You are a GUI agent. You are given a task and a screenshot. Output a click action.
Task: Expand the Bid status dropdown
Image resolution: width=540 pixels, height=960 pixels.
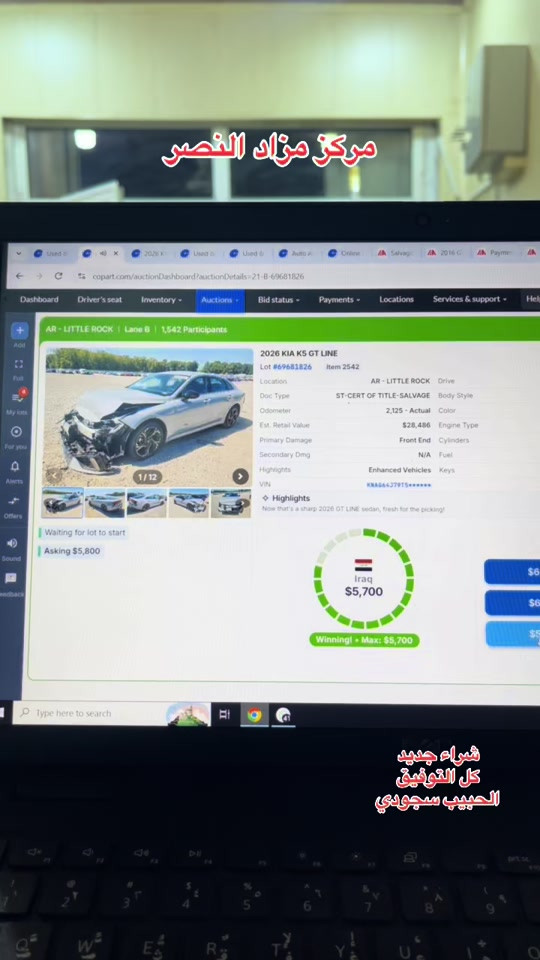coord(279,300)
